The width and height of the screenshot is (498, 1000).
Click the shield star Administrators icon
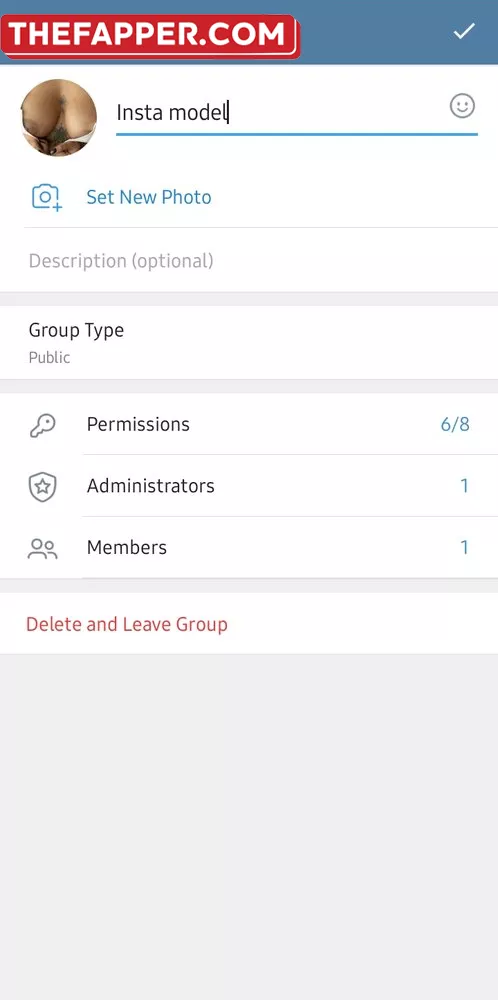(x=43, y=487)
